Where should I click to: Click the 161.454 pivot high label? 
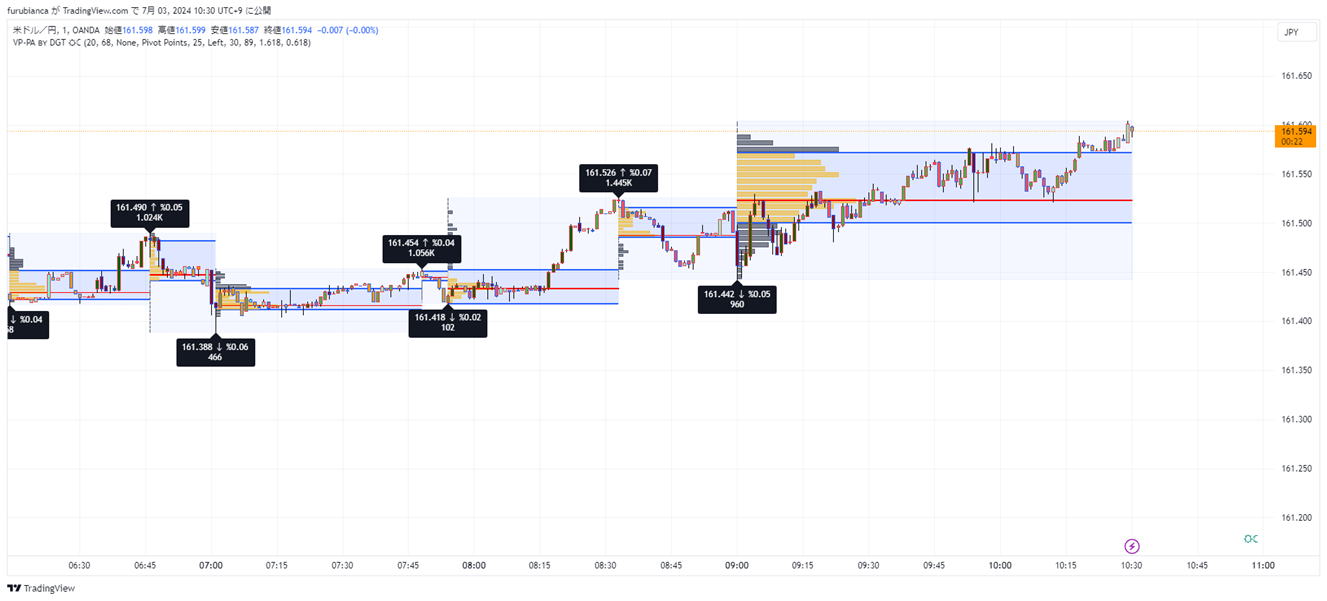point(421,248)
